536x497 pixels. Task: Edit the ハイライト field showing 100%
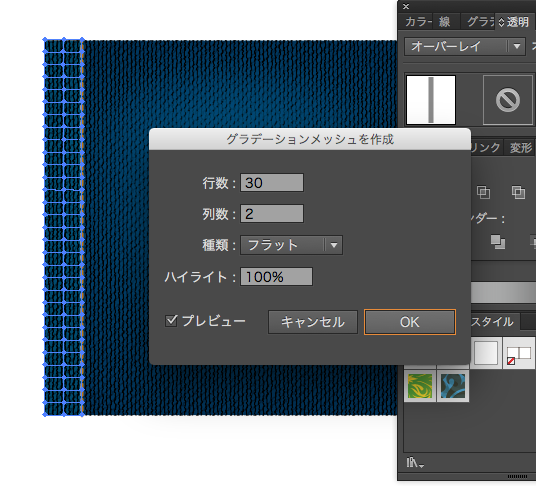276,277
